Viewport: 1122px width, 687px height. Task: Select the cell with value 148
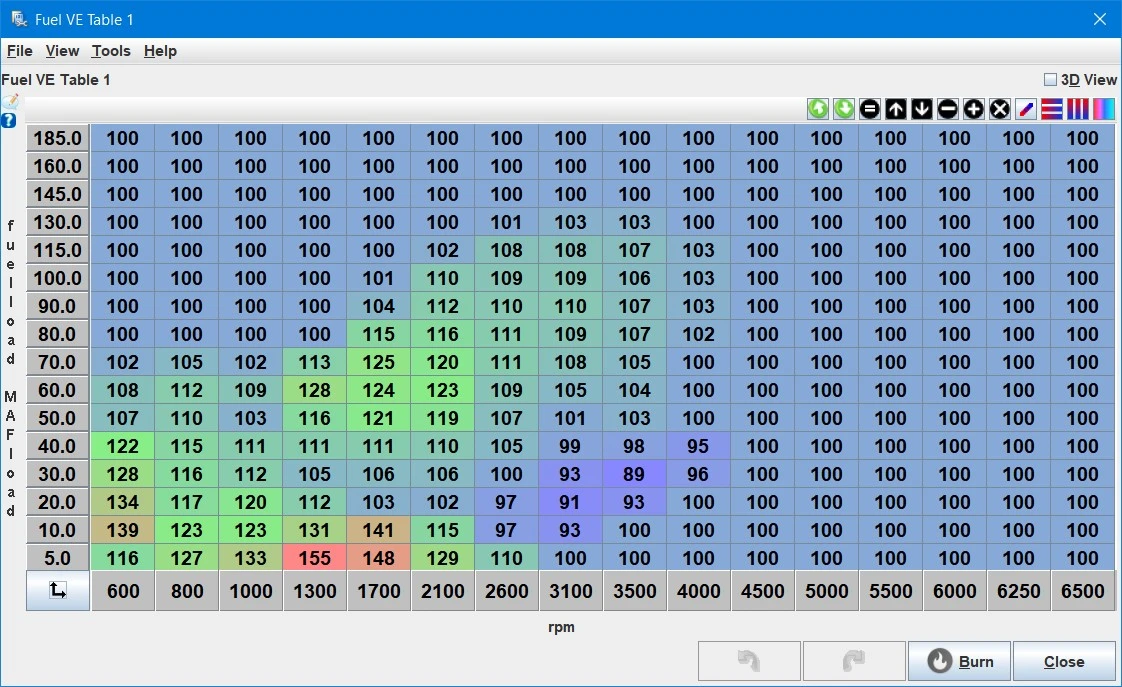click(379, 557)
